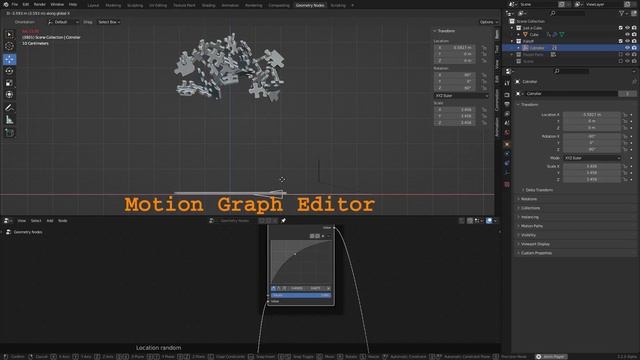This screenshot has width=640, height=360.
Task: Switch to the Geometry Nodes workspace tab
Action: point(310,5)
